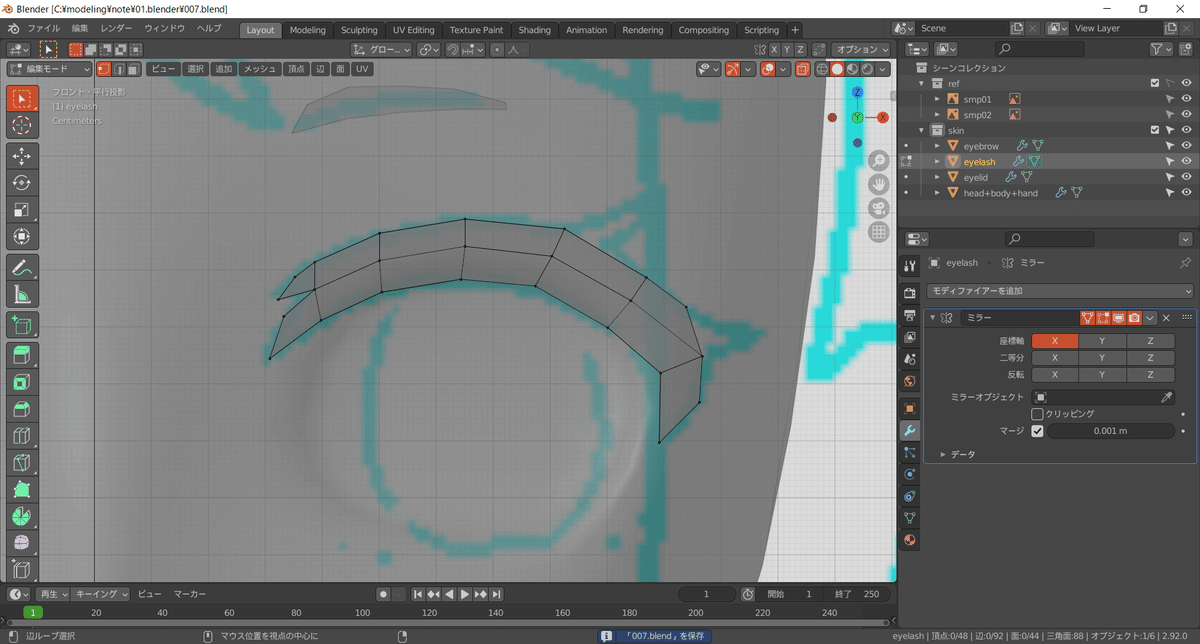Image resolution: width=1200 pixels, height=644 pixels.
Task: Select the Move tool
Action: pyautogui.click(x=23, y=157)
